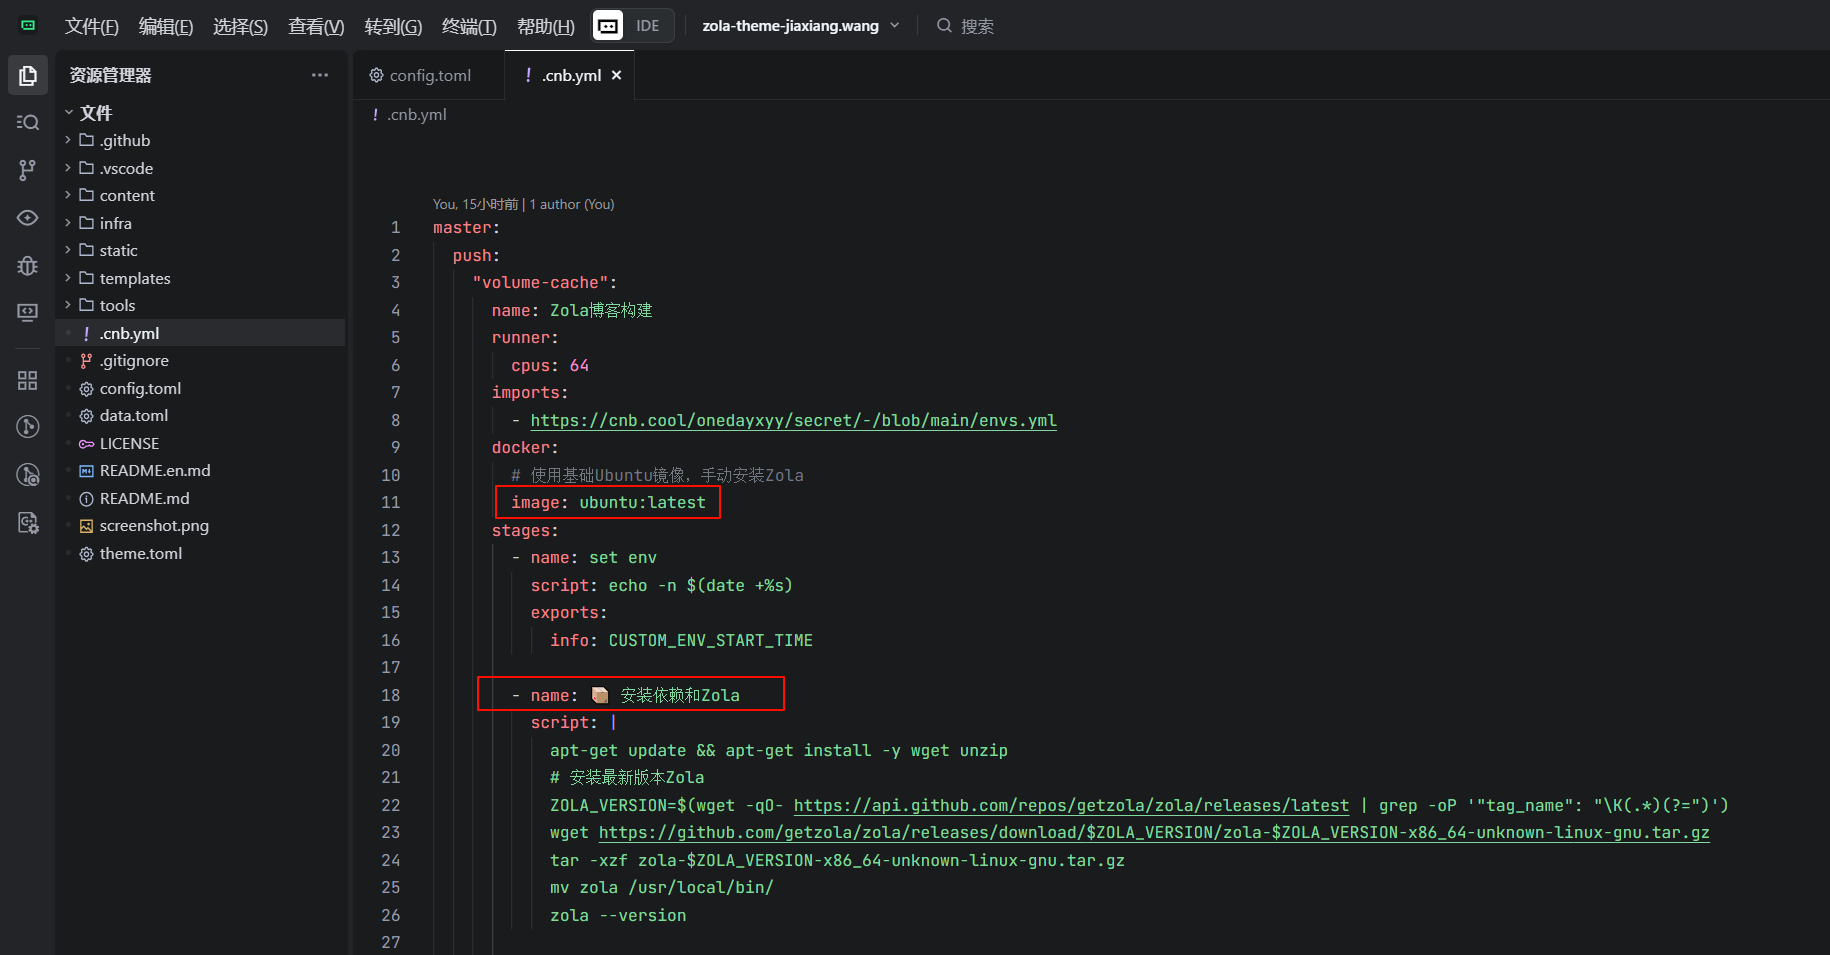1830x955 pixels.
Task: Follow the github.com zola download tar.gz link
Action: tap(1154, 832)
